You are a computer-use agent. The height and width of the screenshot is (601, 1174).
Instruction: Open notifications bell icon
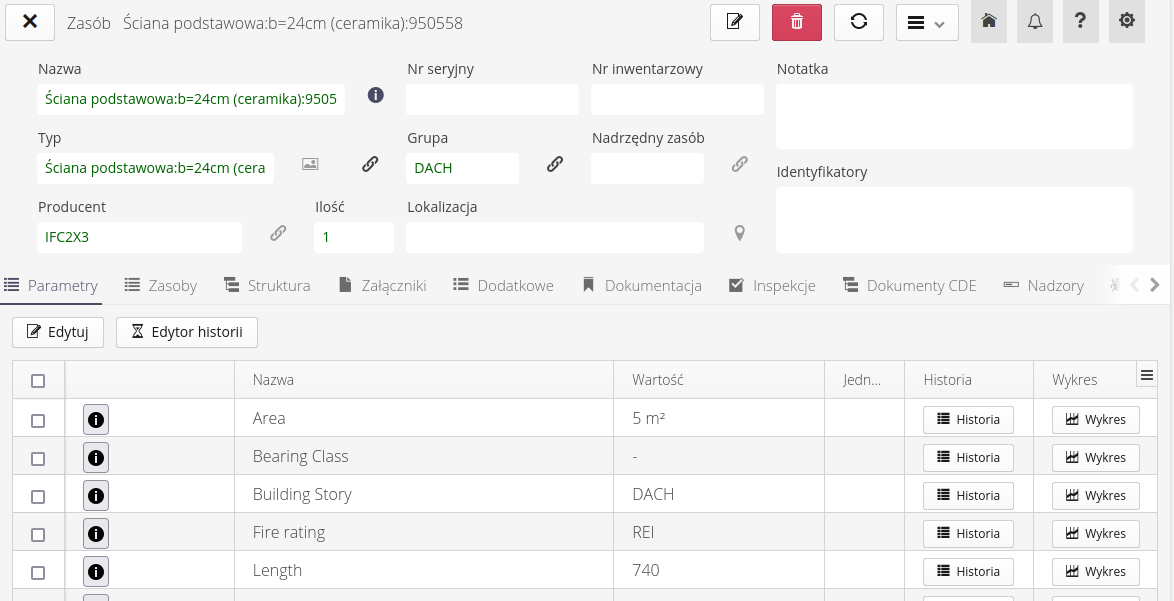pos(1035,22)
